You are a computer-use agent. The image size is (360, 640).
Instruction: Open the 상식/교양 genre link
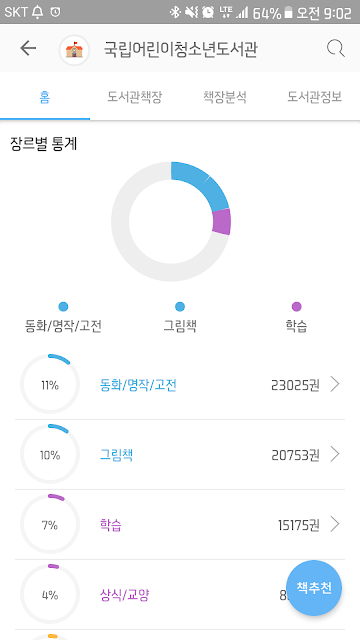click(x=124, y=595)
